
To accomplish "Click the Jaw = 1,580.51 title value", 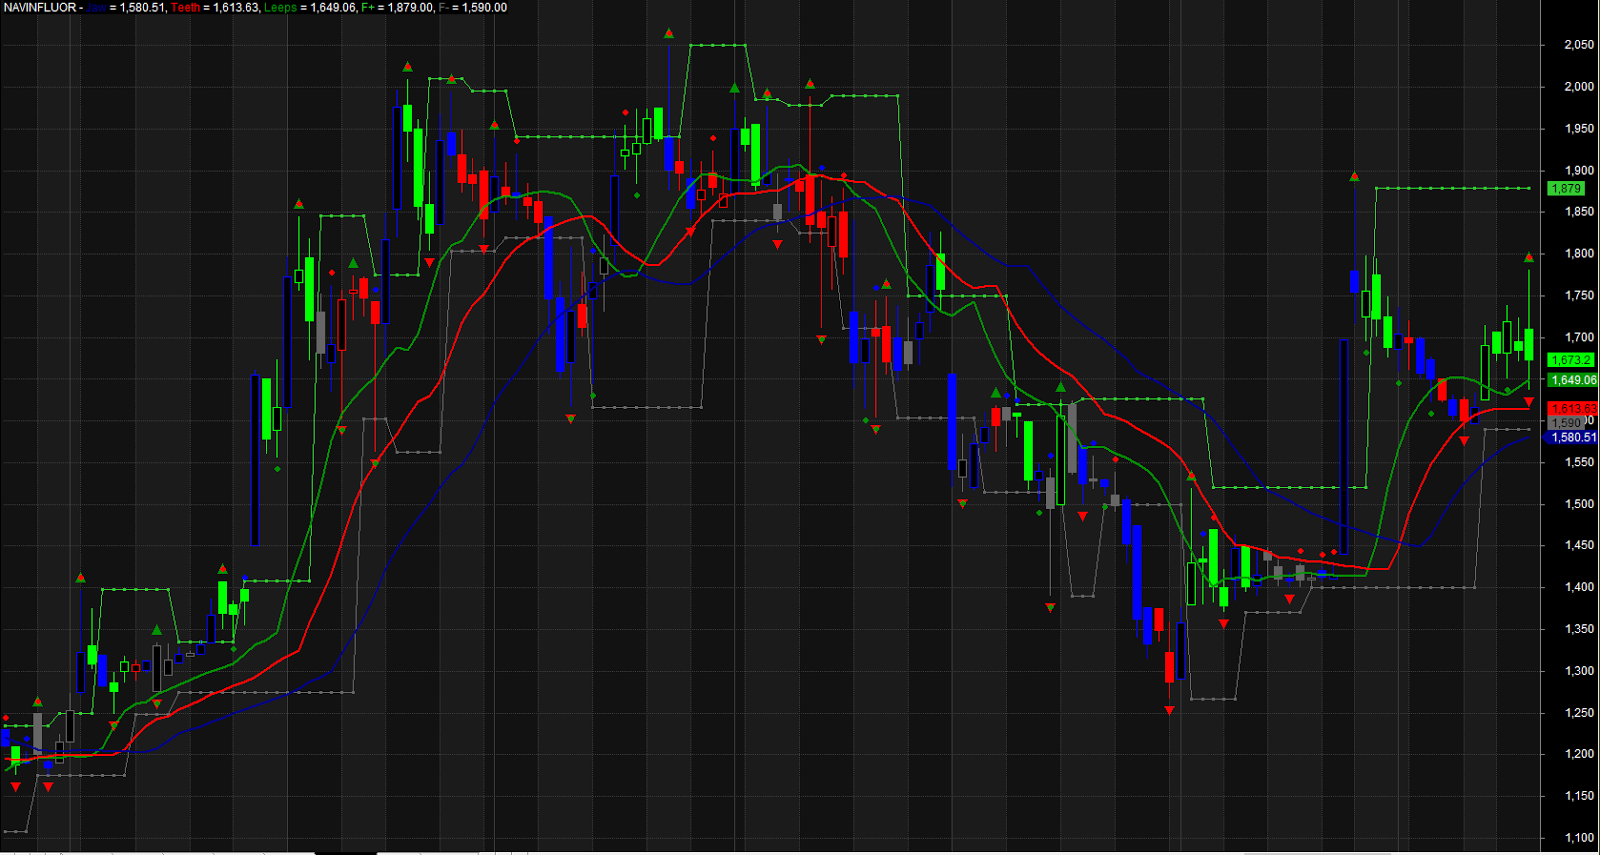I will pyautogui.click(x=126, y=7).
